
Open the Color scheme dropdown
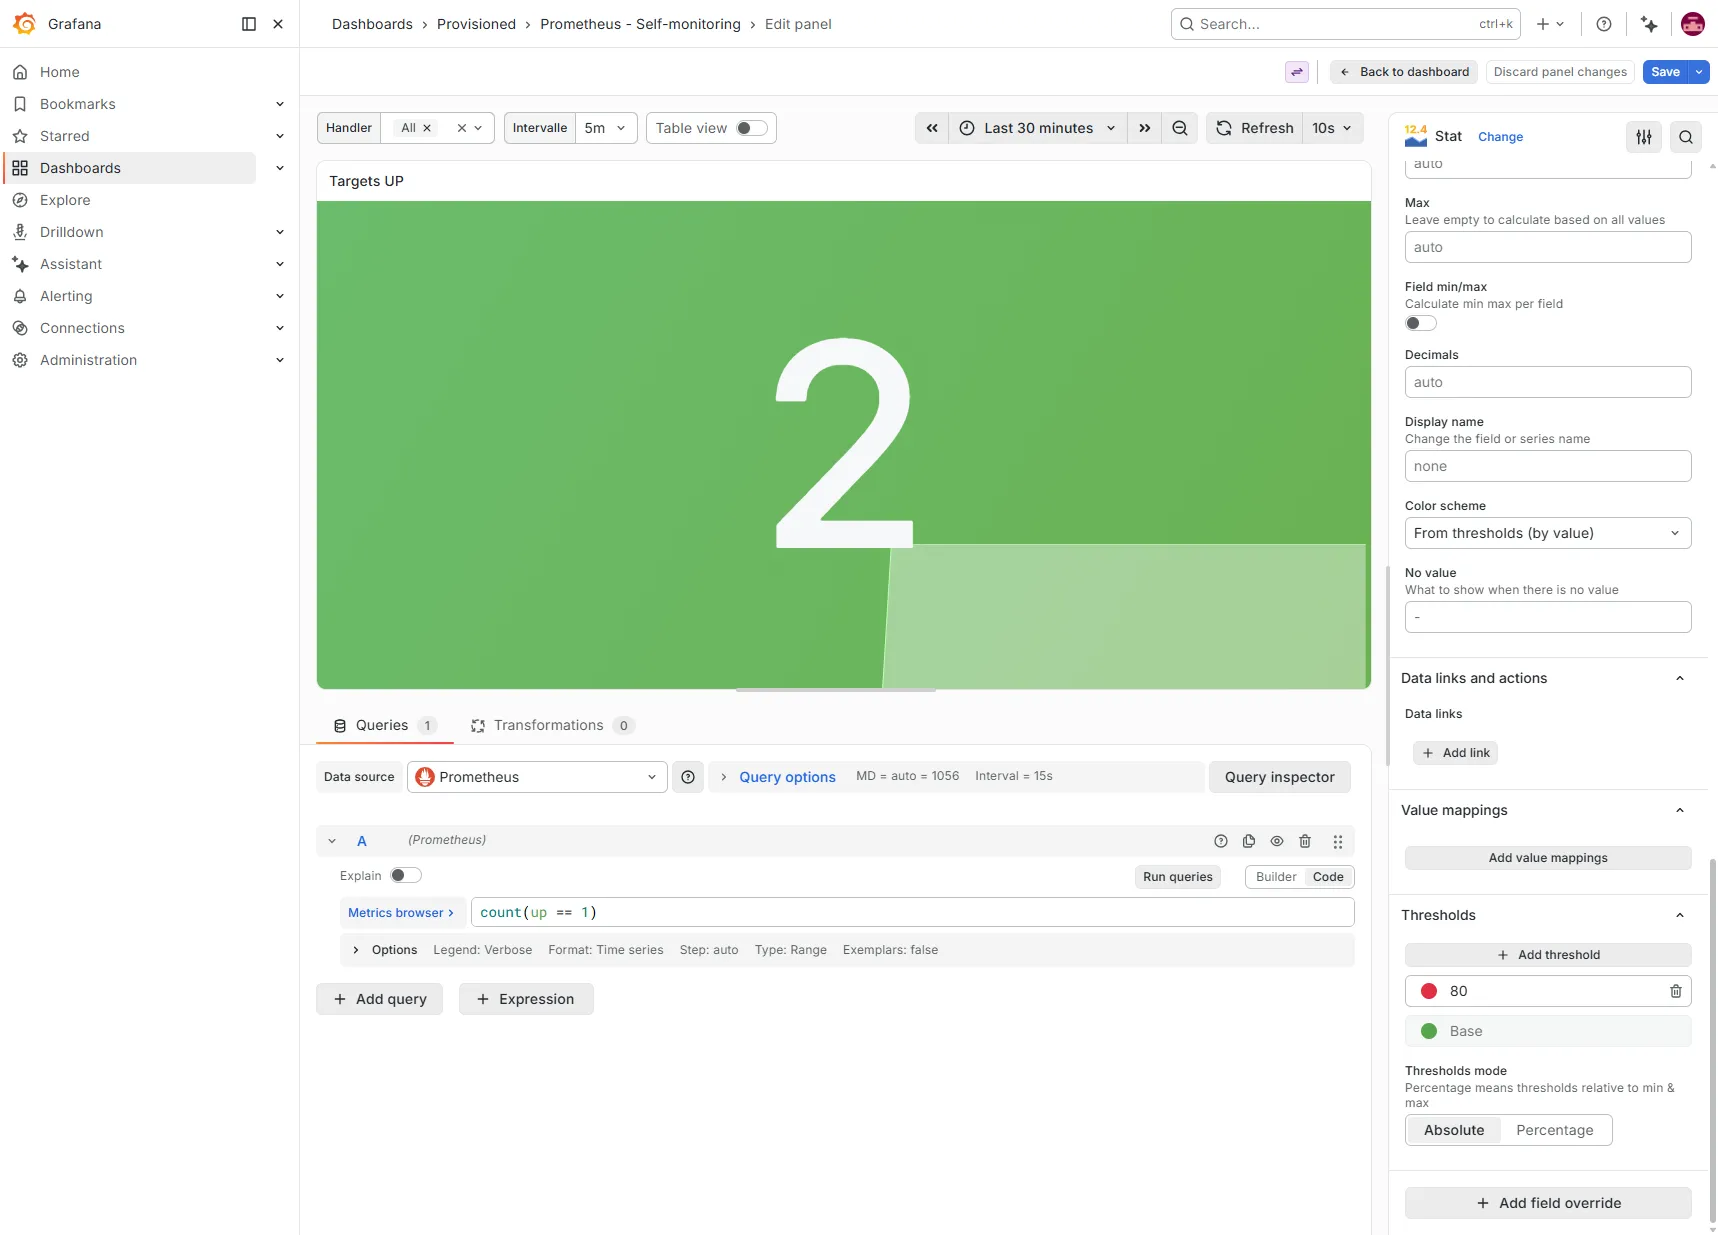click(1548, 533)
